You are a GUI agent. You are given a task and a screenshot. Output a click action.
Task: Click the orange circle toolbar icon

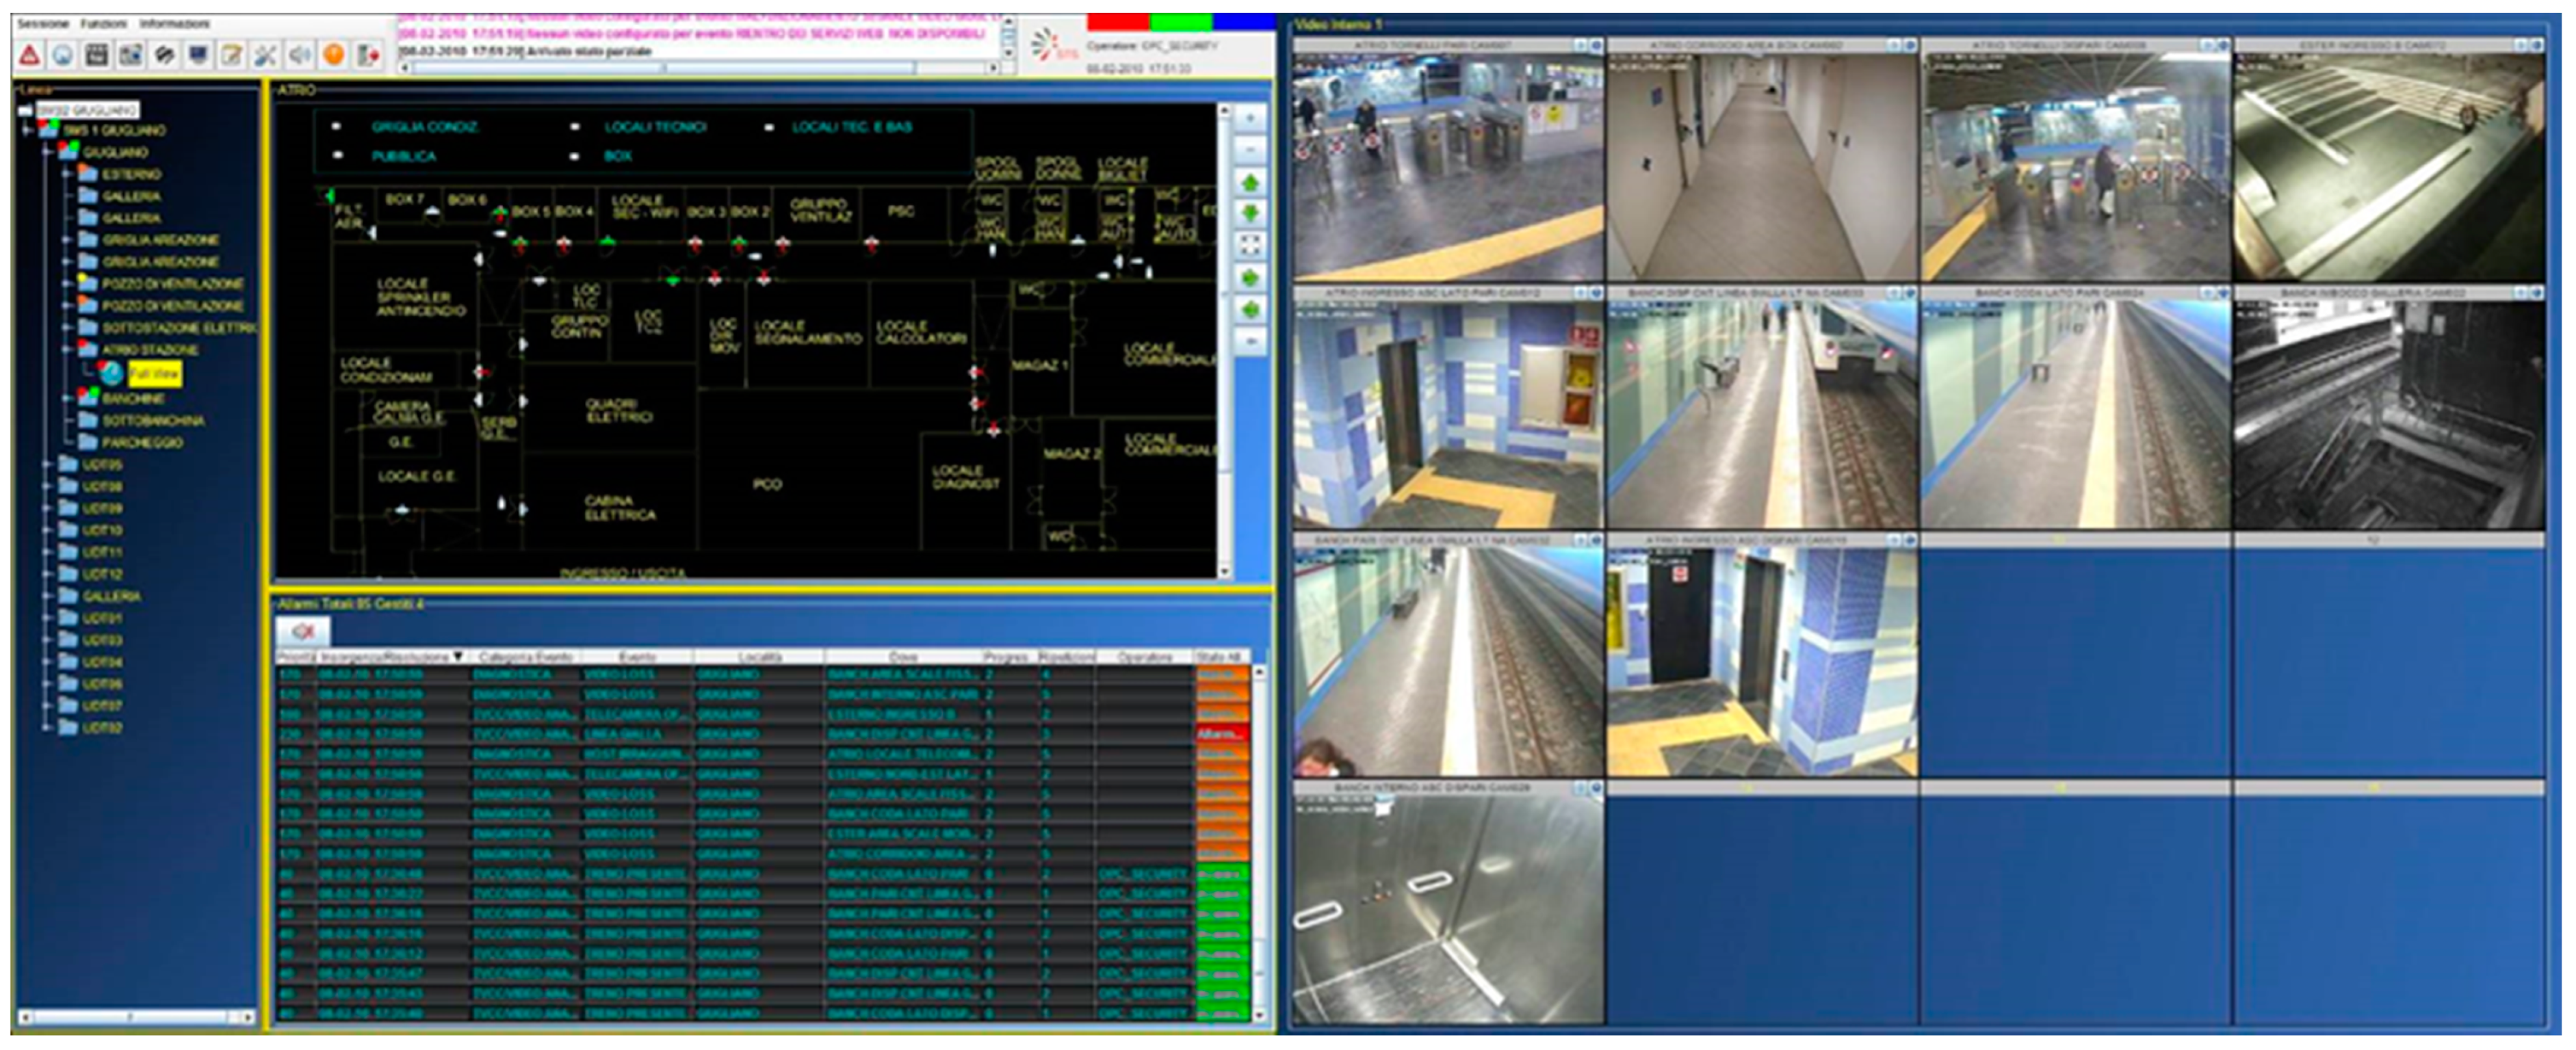[333, 55]
